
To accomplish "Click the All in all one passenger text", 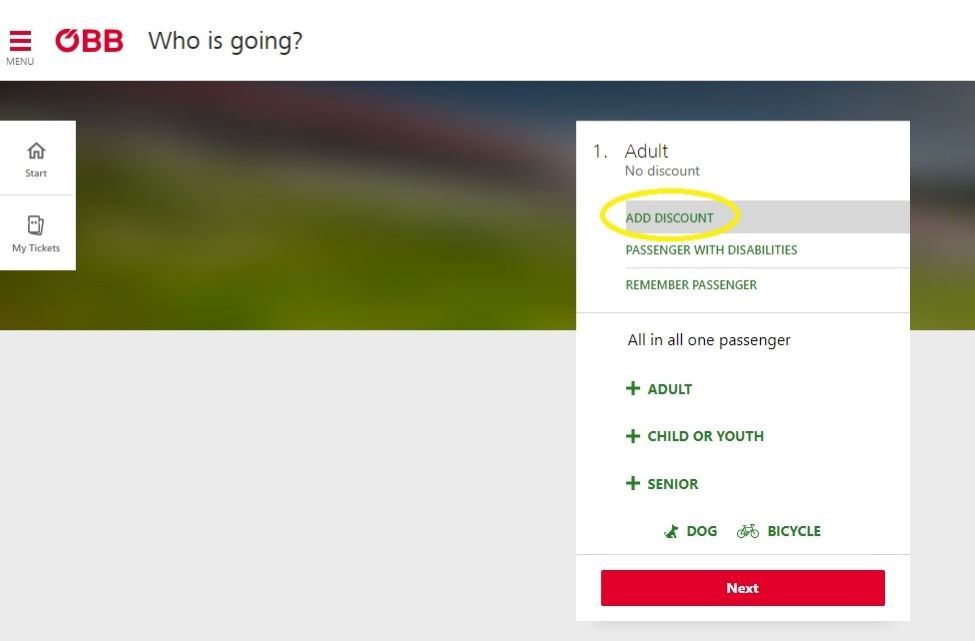I will pyautogui.click(x=709, y=340).
